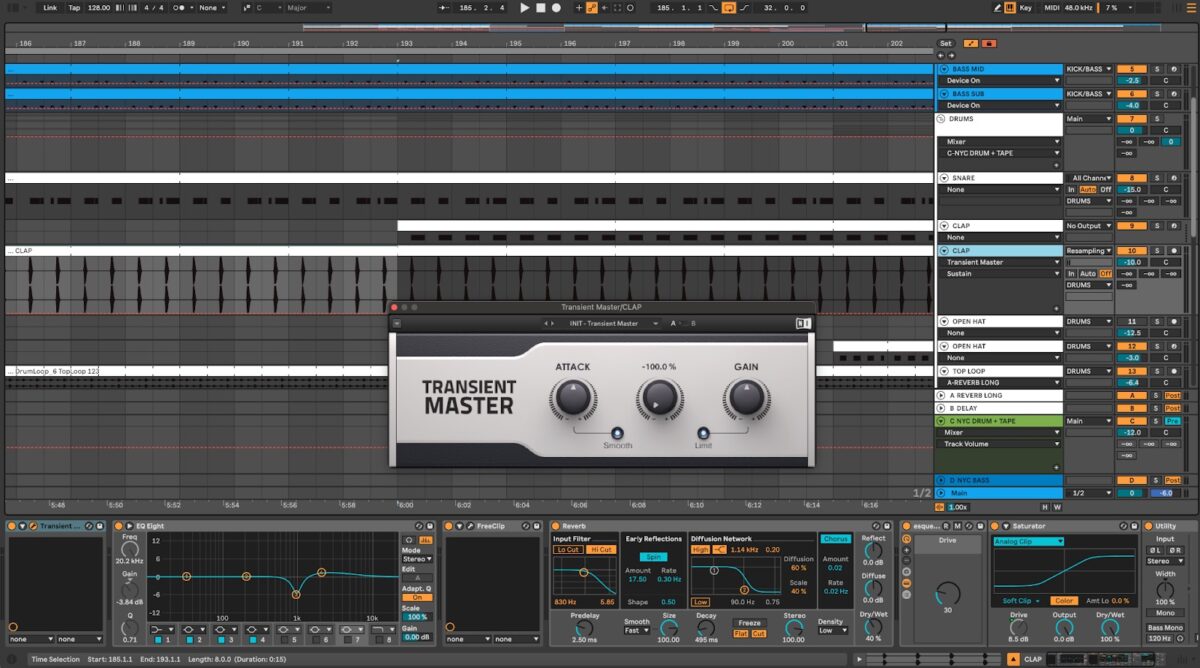Click the Set locator button
This screenshot has height=668, width=1200.
[x=946, y=44]
